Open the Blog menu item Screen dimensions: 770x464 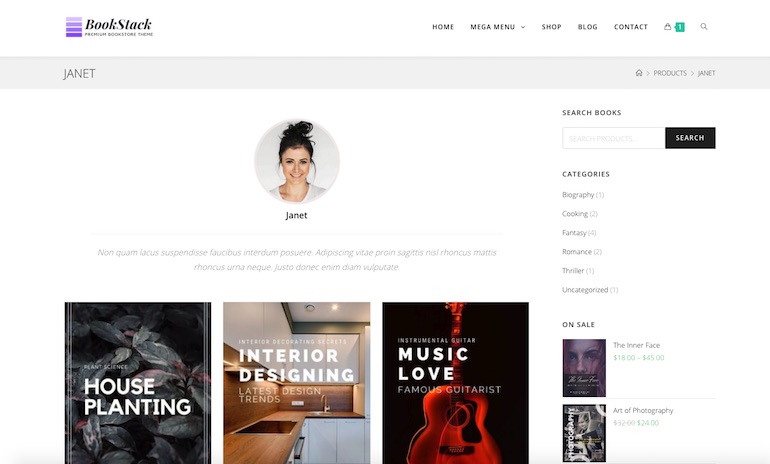(x=588, y=27)
